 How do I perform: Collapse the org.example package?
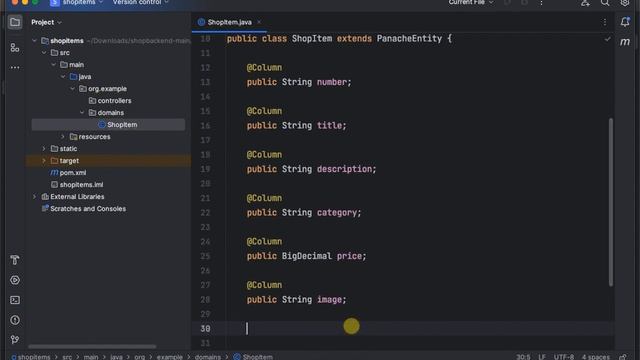[72, 89]
